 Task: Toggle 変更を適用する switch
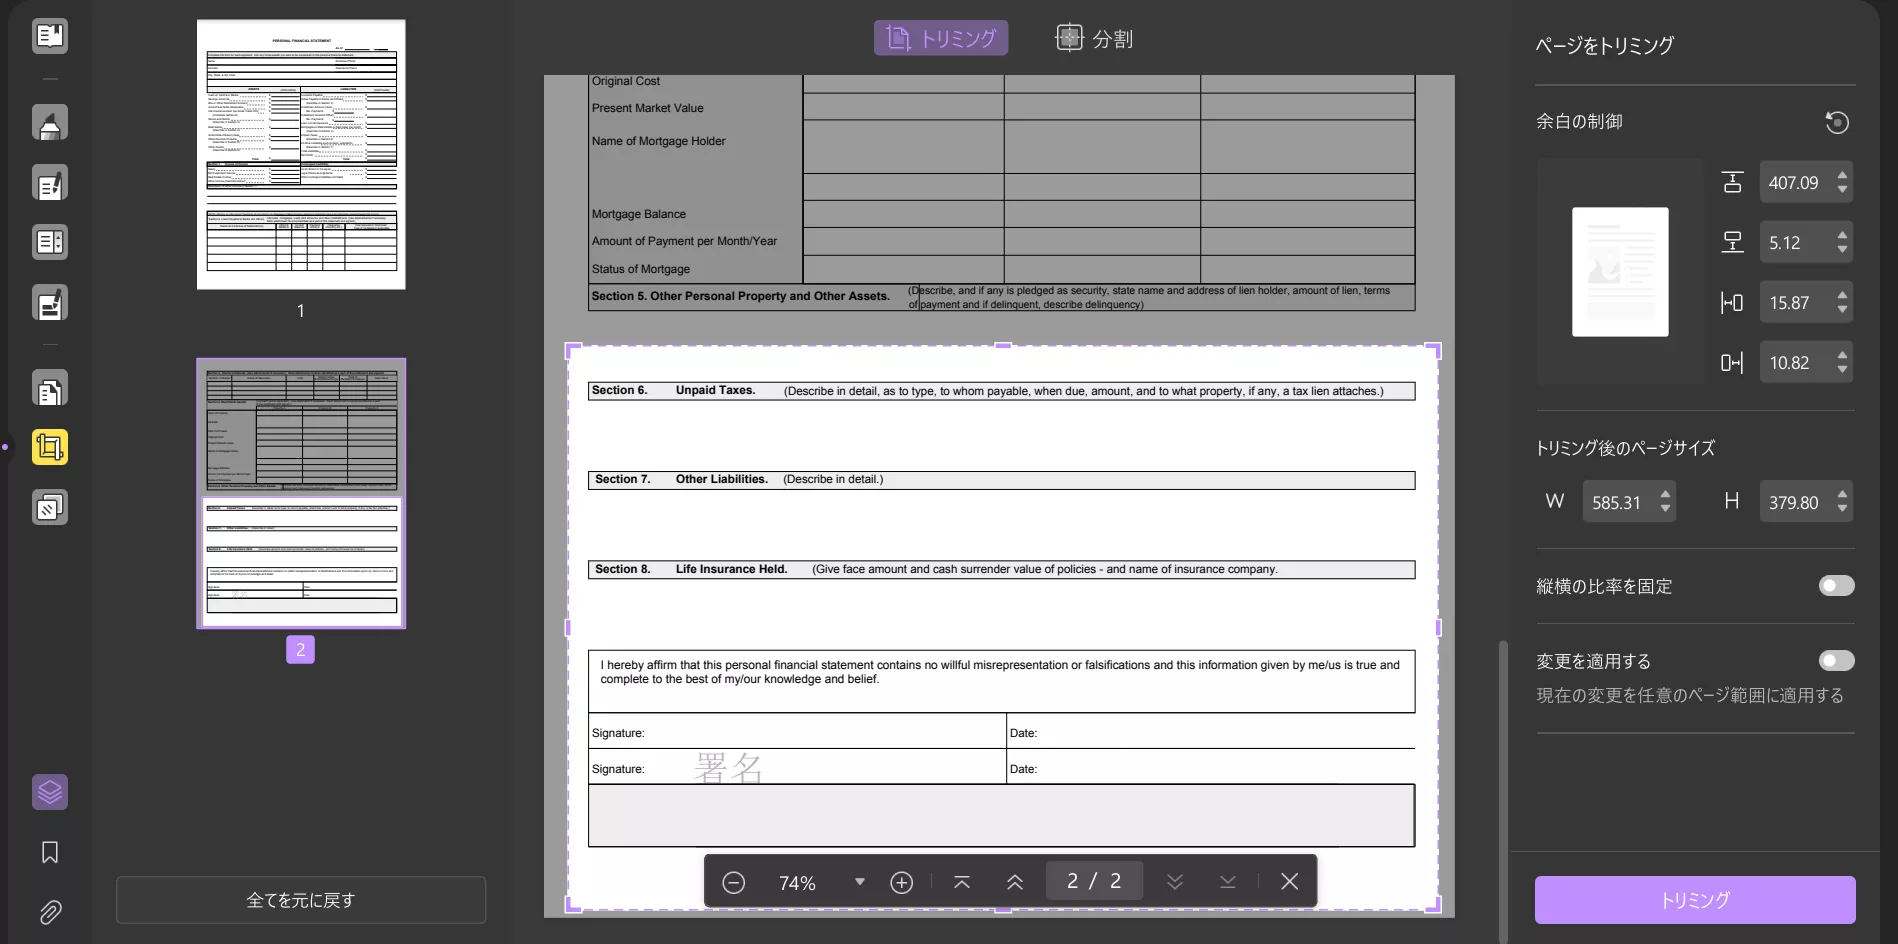point(1836,661)
